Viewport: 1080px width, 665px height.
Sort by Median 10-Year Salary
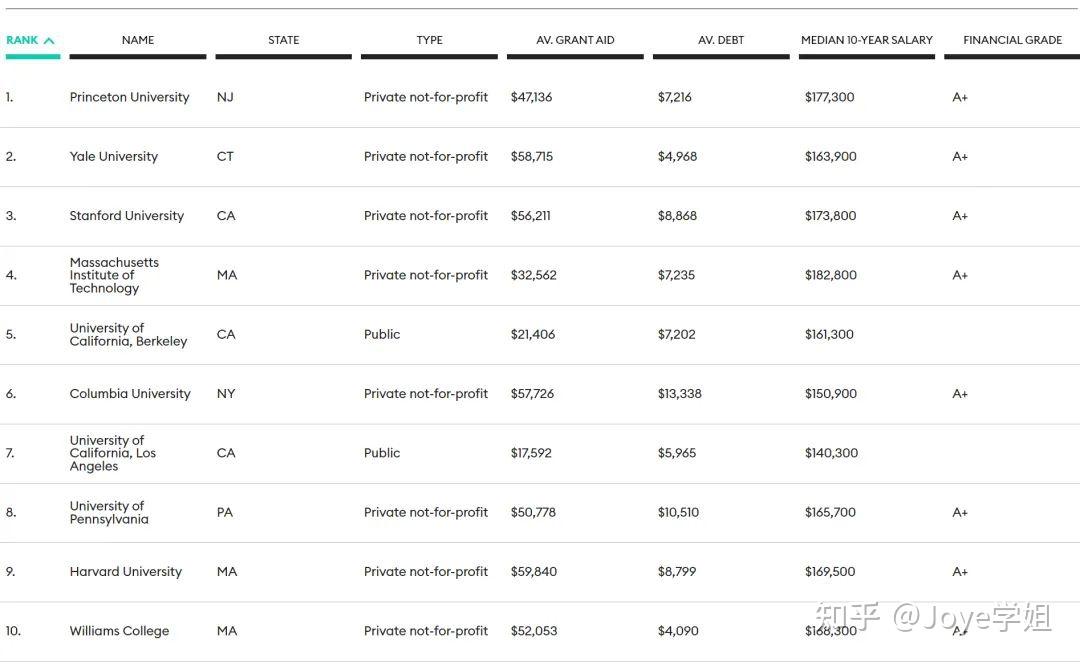[x=866, y=40]
